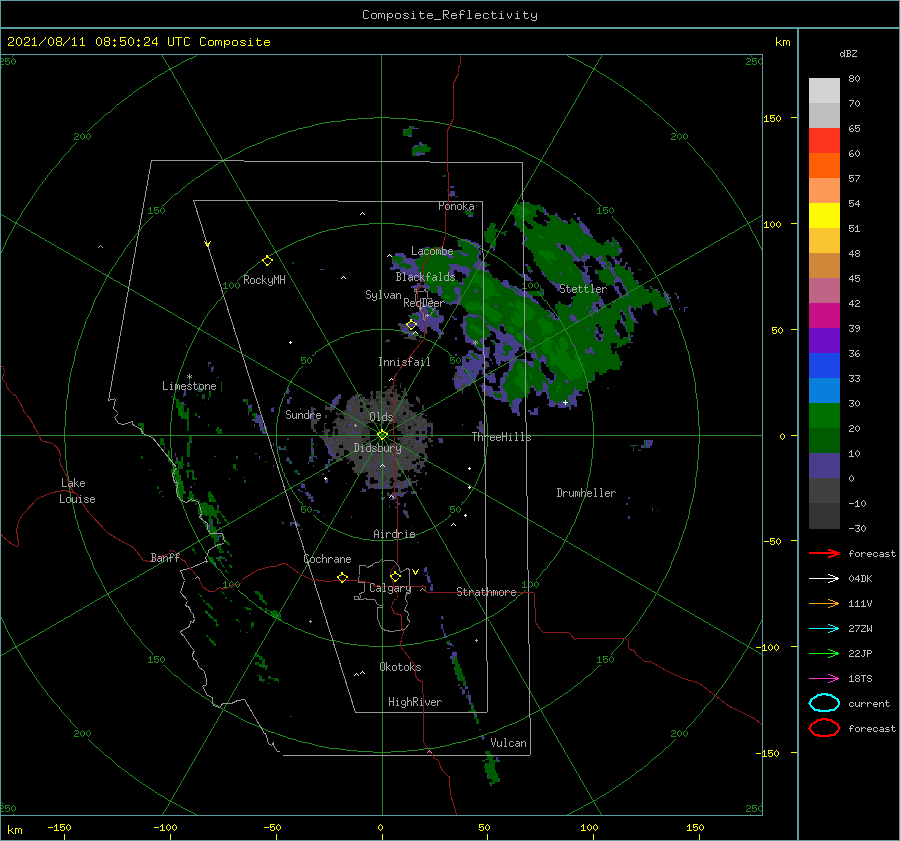Click the cyan current ellipse icon
The height and width of the screenshot is (841, 900).
[824, 703]
